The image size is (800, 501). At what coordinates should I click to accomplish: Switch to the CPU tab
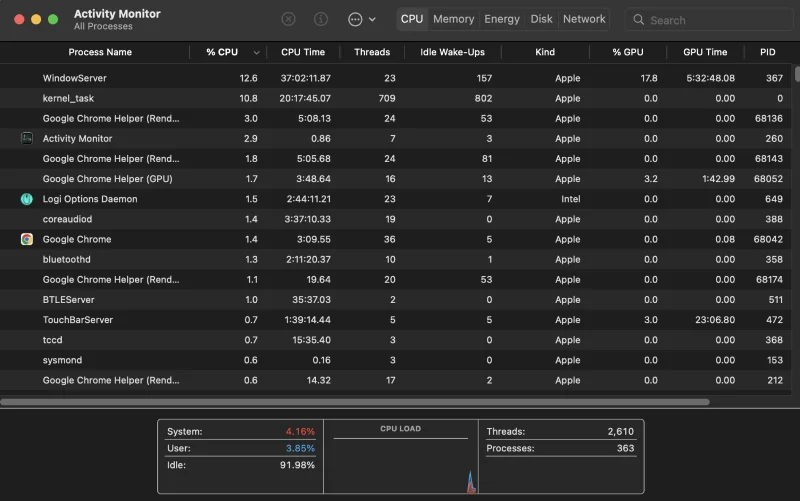412,19
